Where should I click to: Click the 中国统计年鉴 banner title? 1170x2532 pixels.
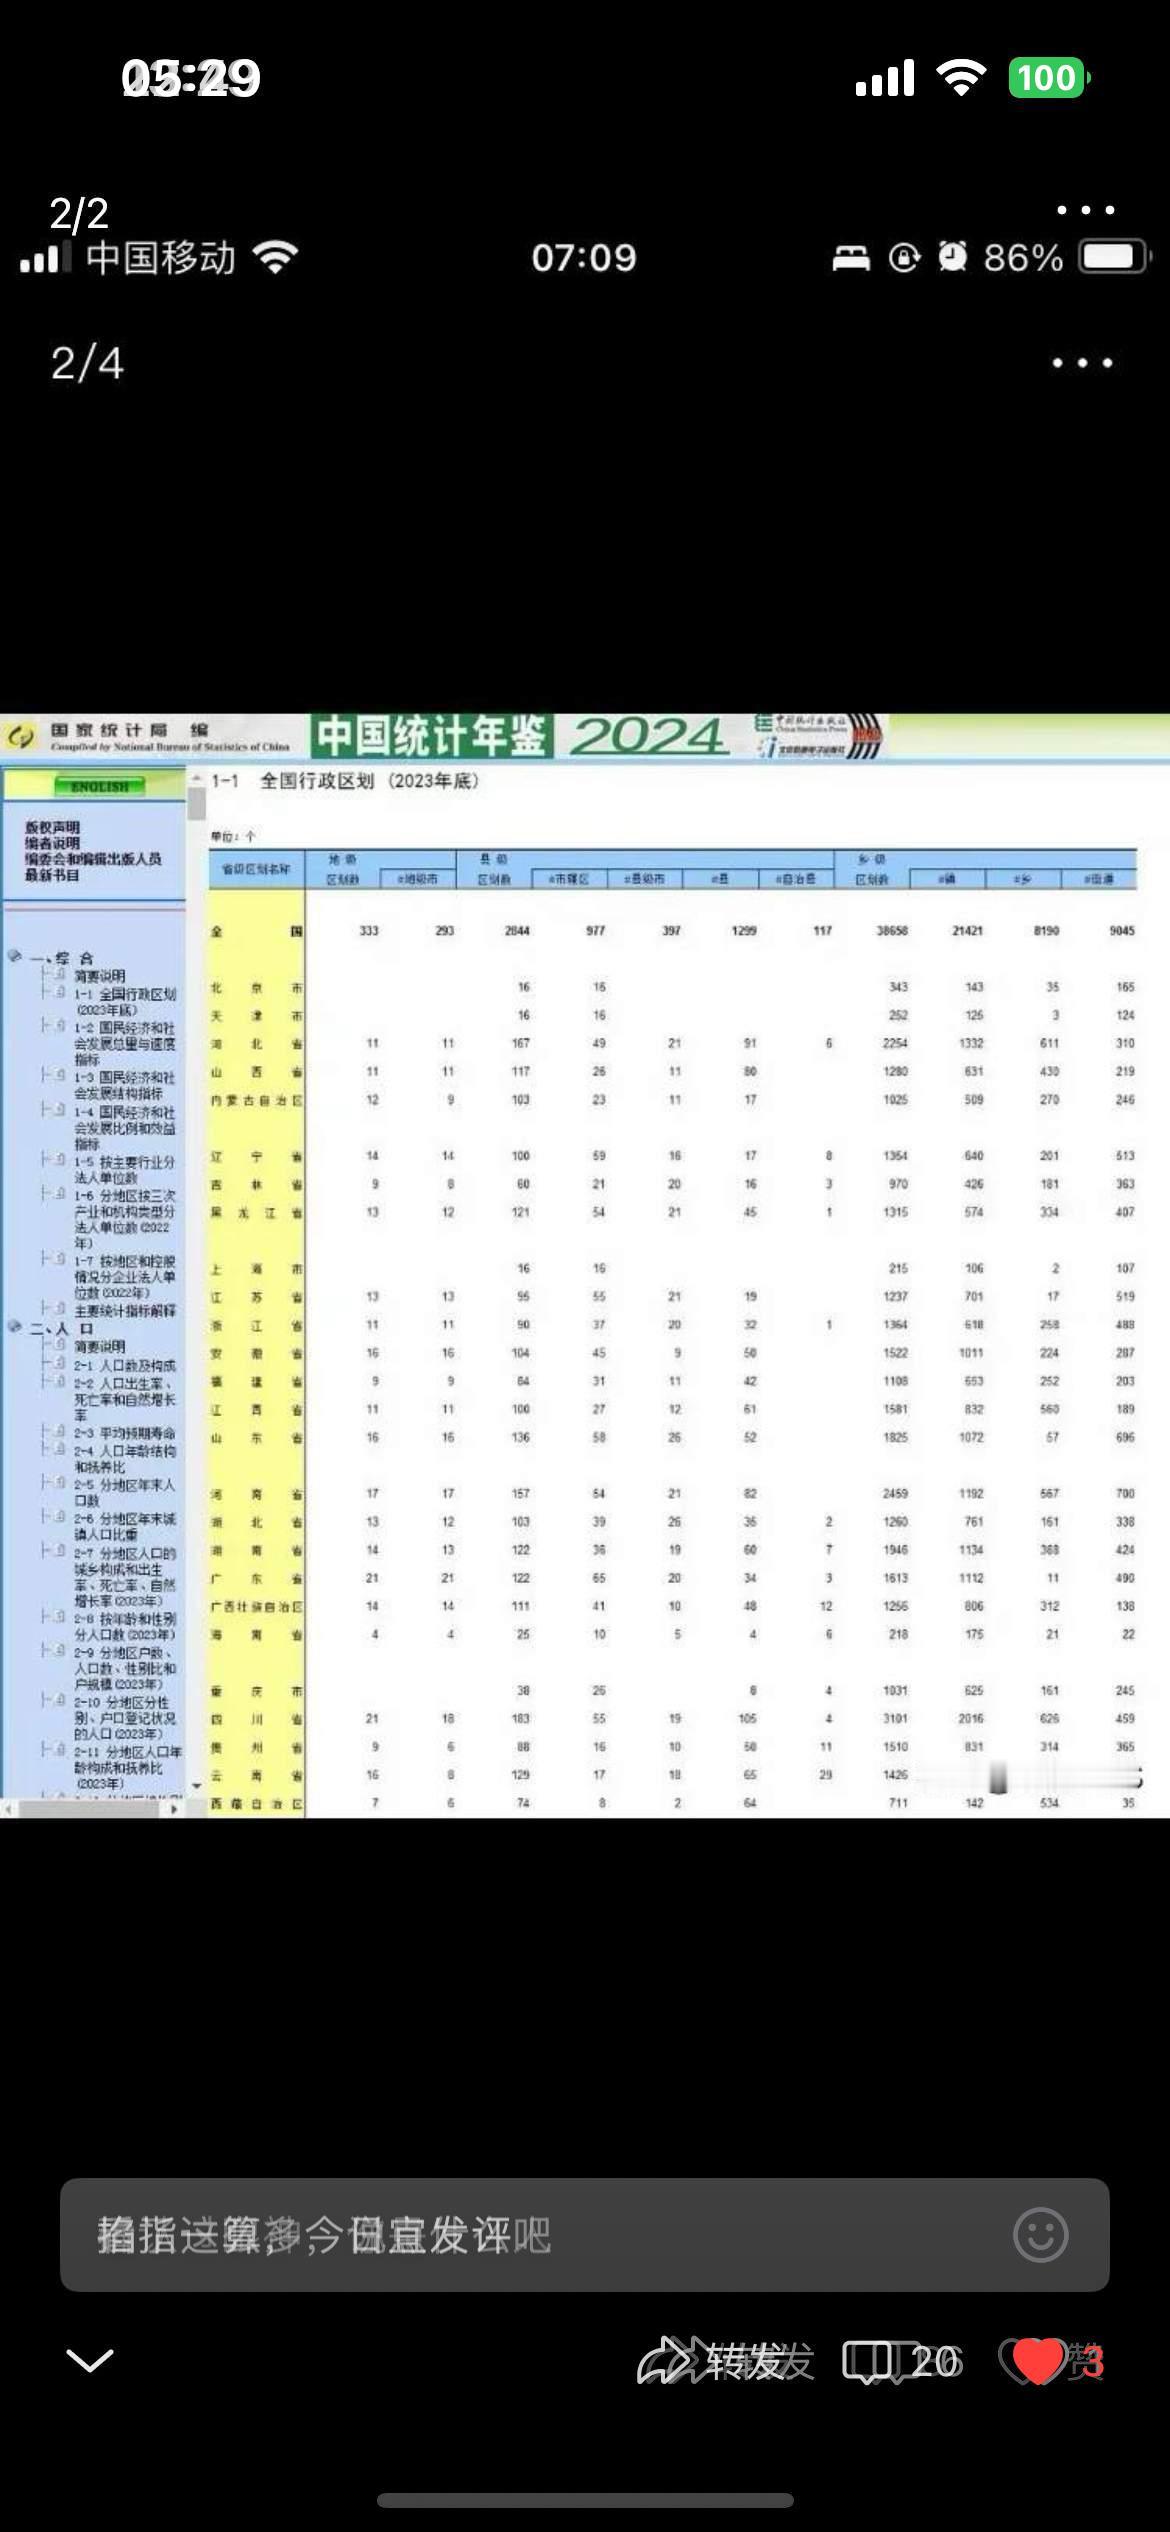click(x=432, y=737)
